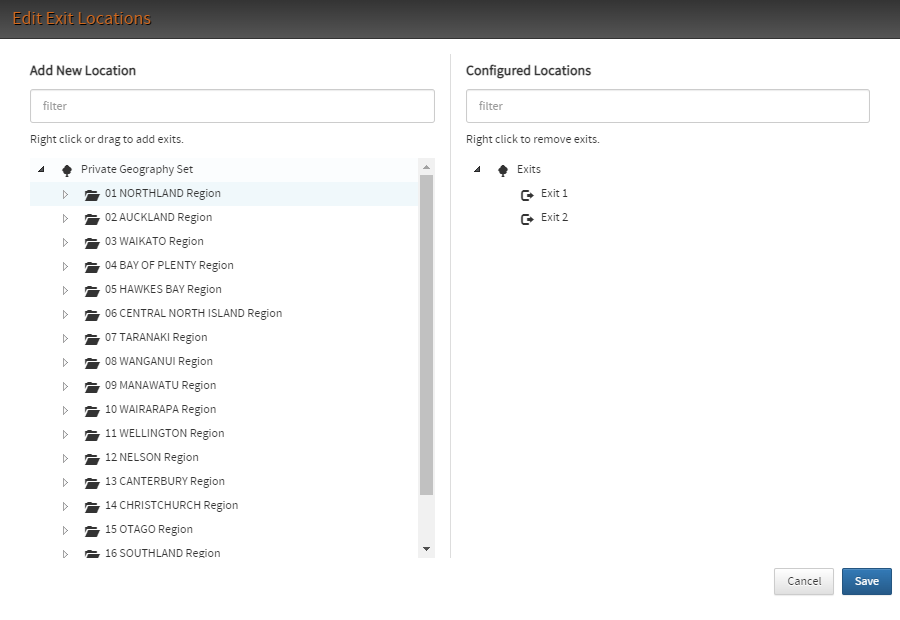Expand the 13 CANTERBURY Region node
The image size is (900, 620).
(65, 482)
